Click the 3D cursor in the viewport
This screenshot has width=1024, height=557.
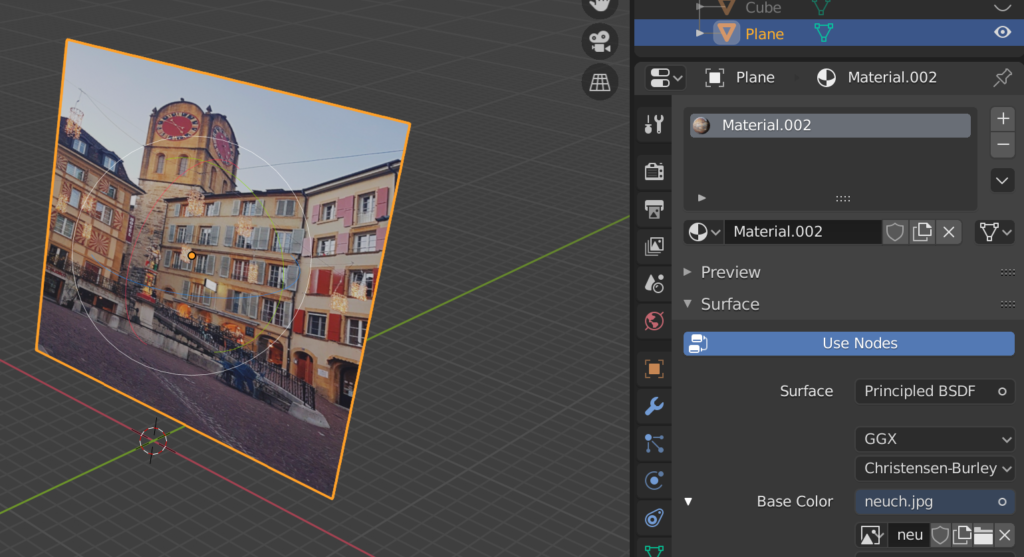pos(153,441)
